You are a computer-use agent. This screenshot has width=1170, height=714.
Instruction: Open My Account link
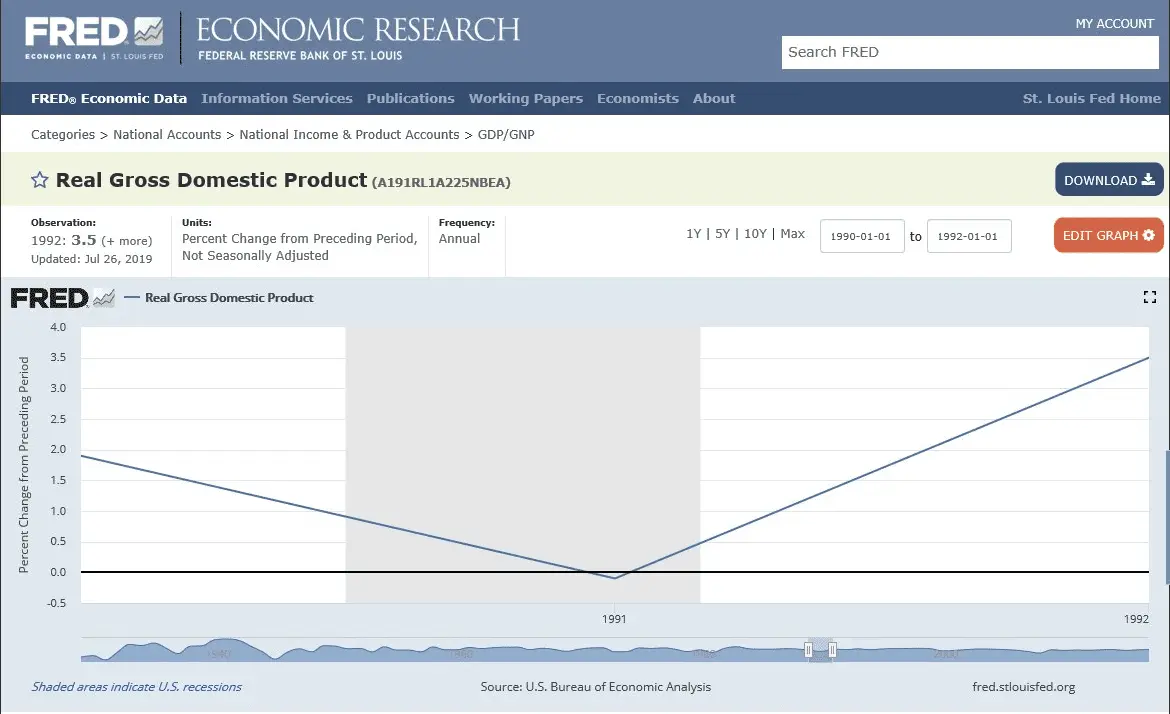pos(1114,23)
